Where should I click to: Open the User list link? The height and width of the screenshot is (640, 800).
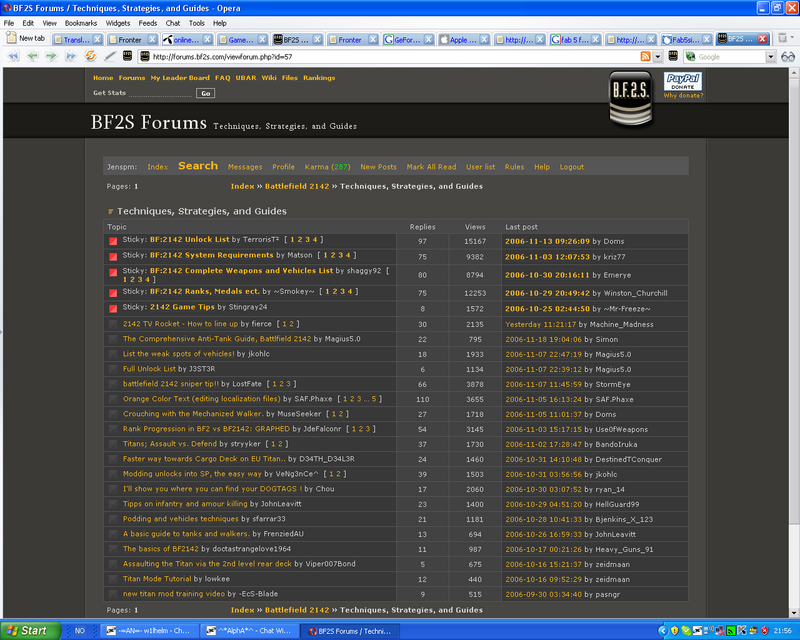[x=480, y=167]
